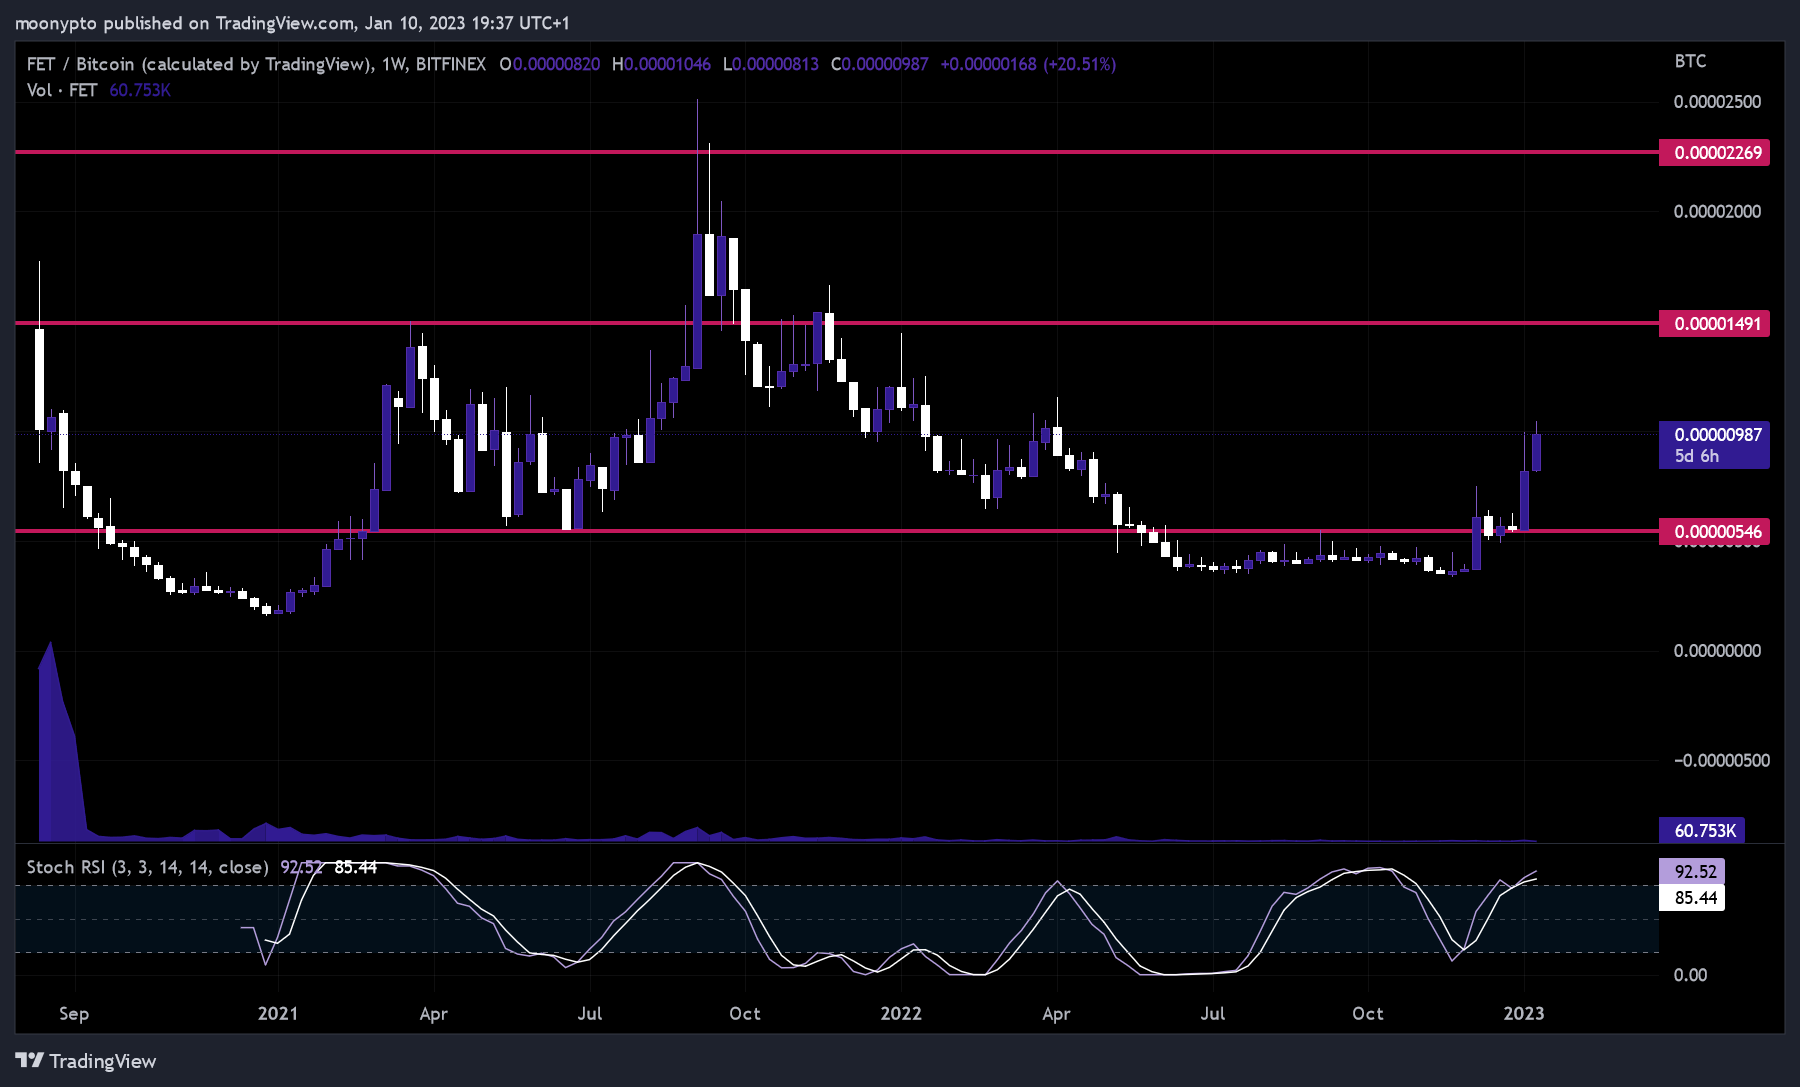This screenshot has width=1800, height=1087.
Task: Click the TradingView logo icon
Action: tap(29, 1060)
